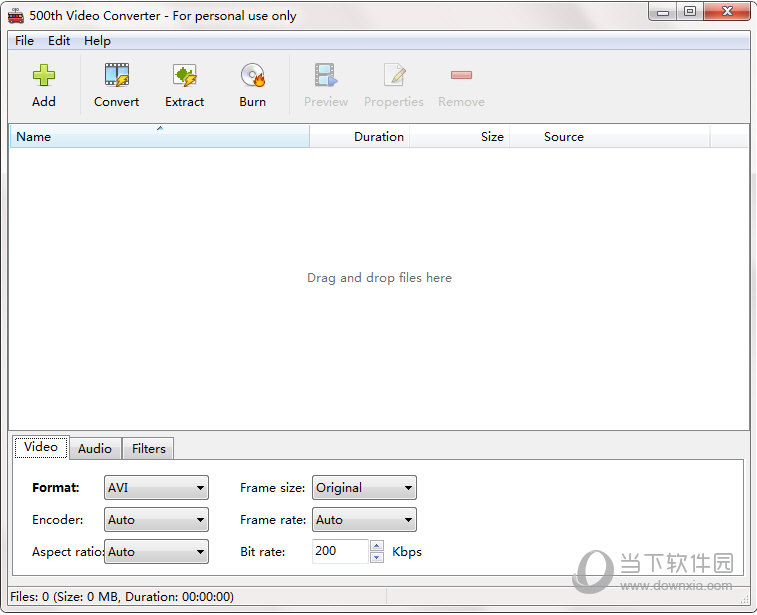Open the Help menu
The width and height of the screenshot is (757, 615).
pyautogui.click(x=97, y=41)
